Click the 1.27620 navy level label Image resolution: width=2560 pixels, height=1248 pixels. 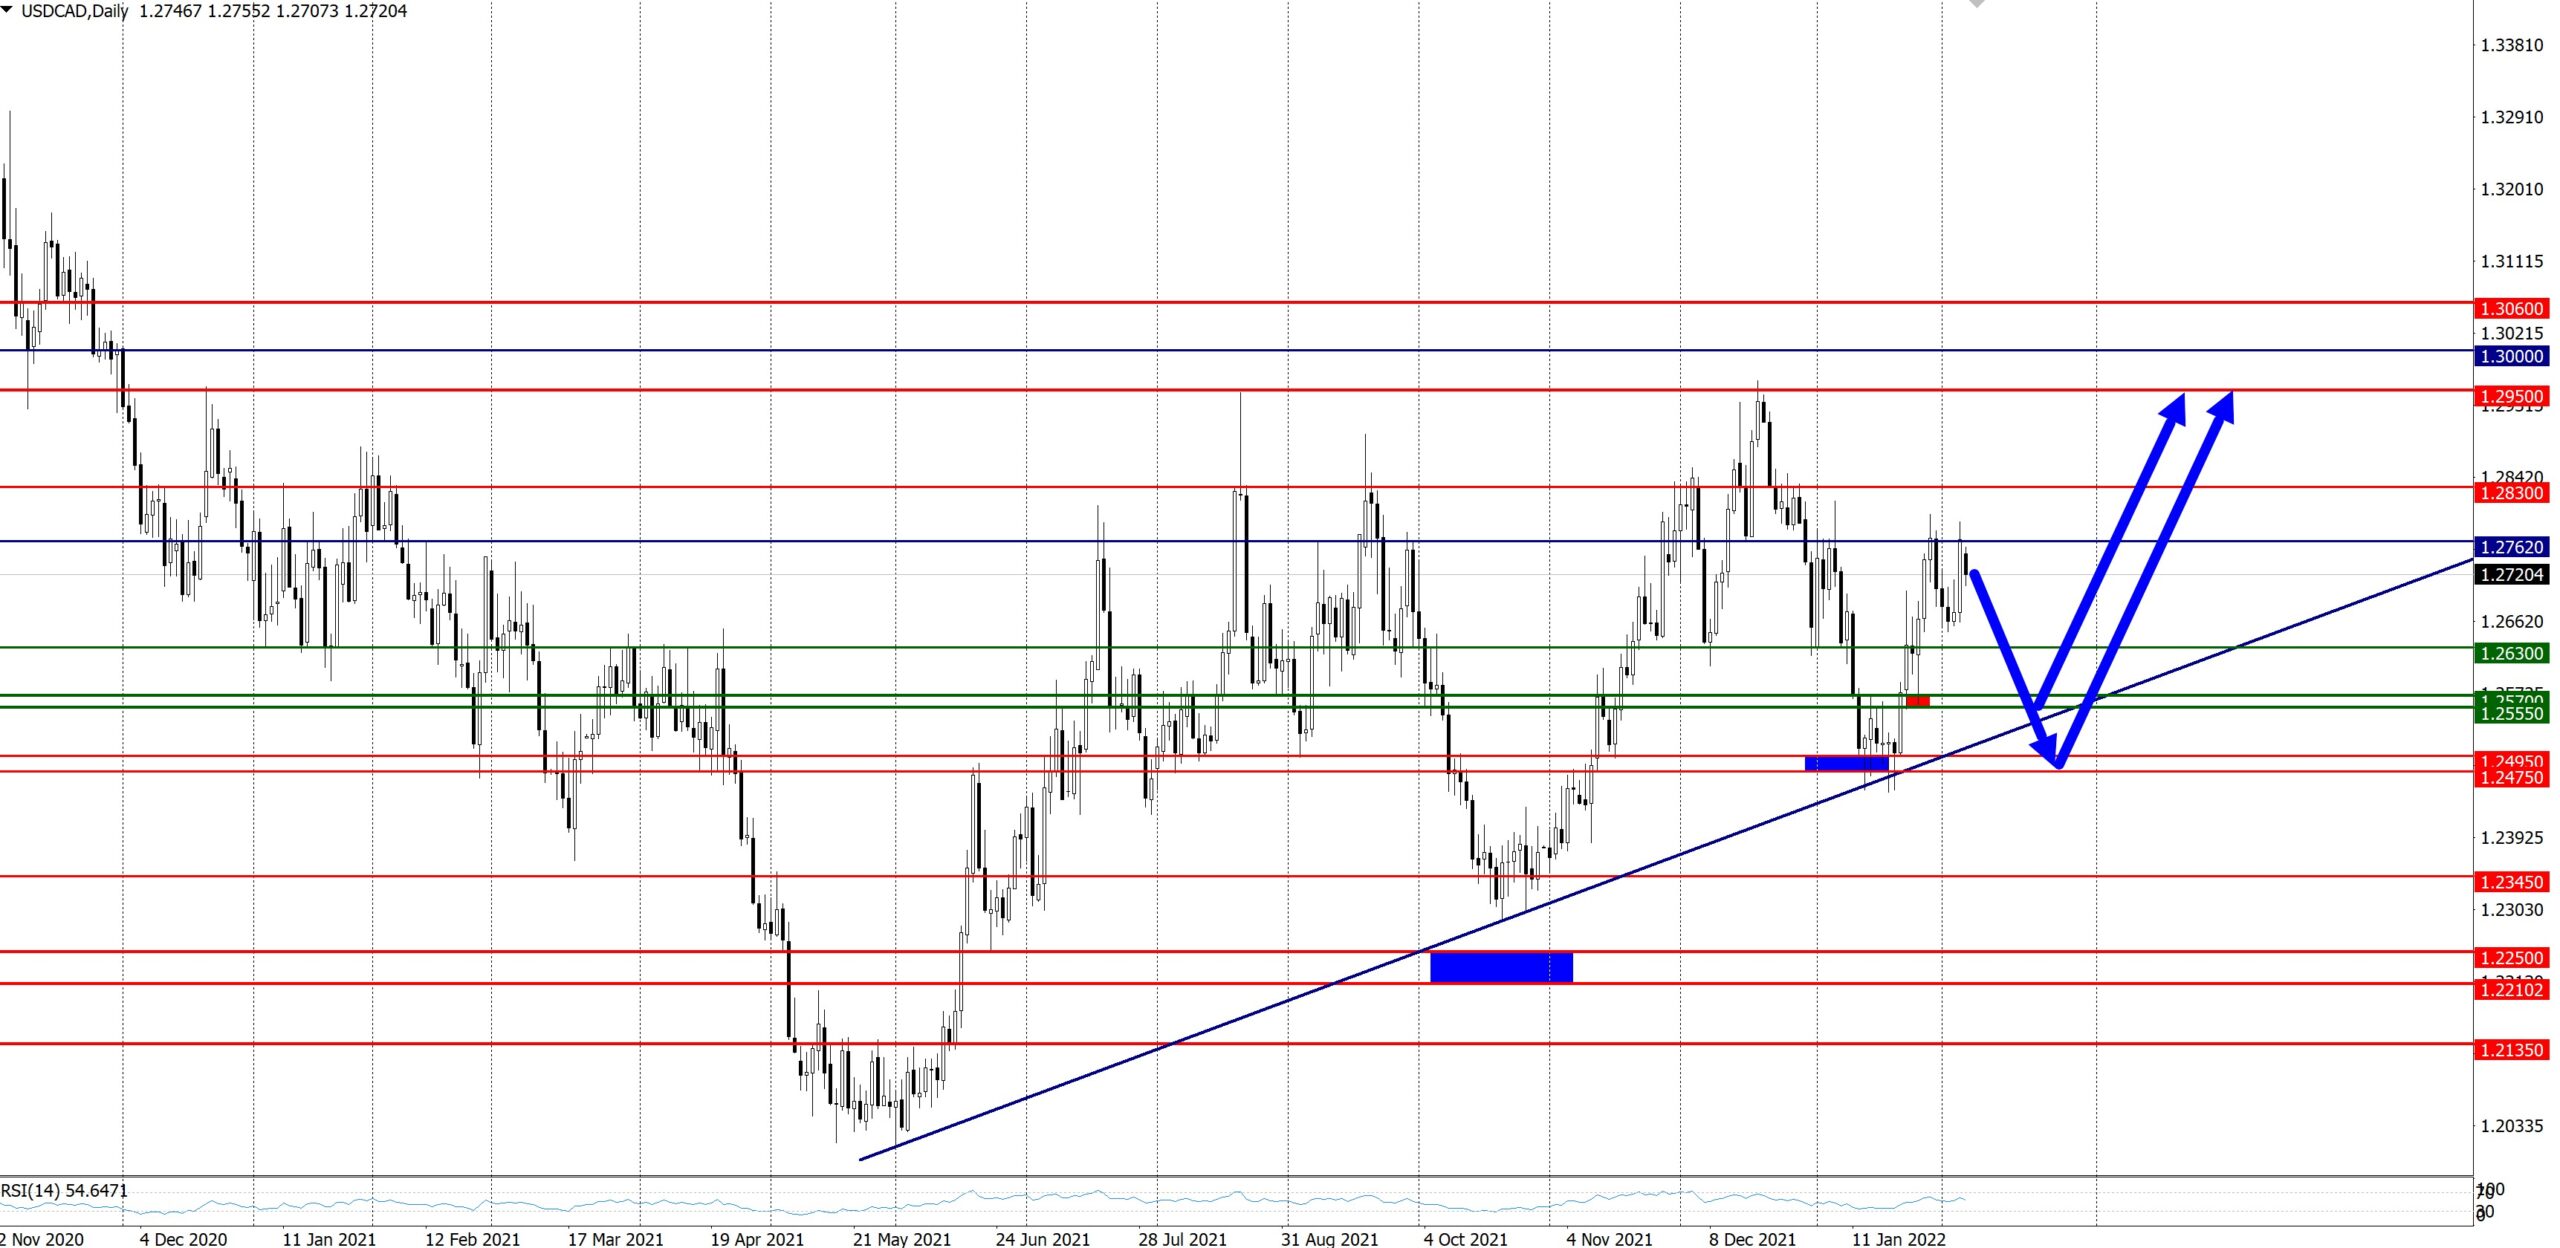pyautogui.click(x=2512, y=547)
